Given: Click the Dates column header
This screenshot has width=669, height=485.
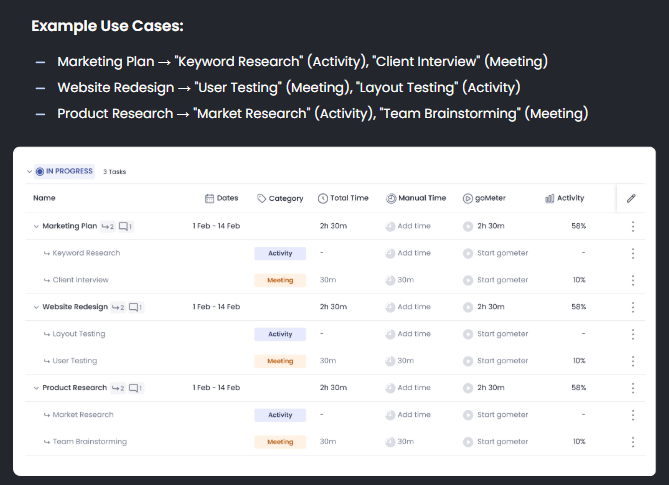Looking at the screenshot, I should [x=221, y=198].
